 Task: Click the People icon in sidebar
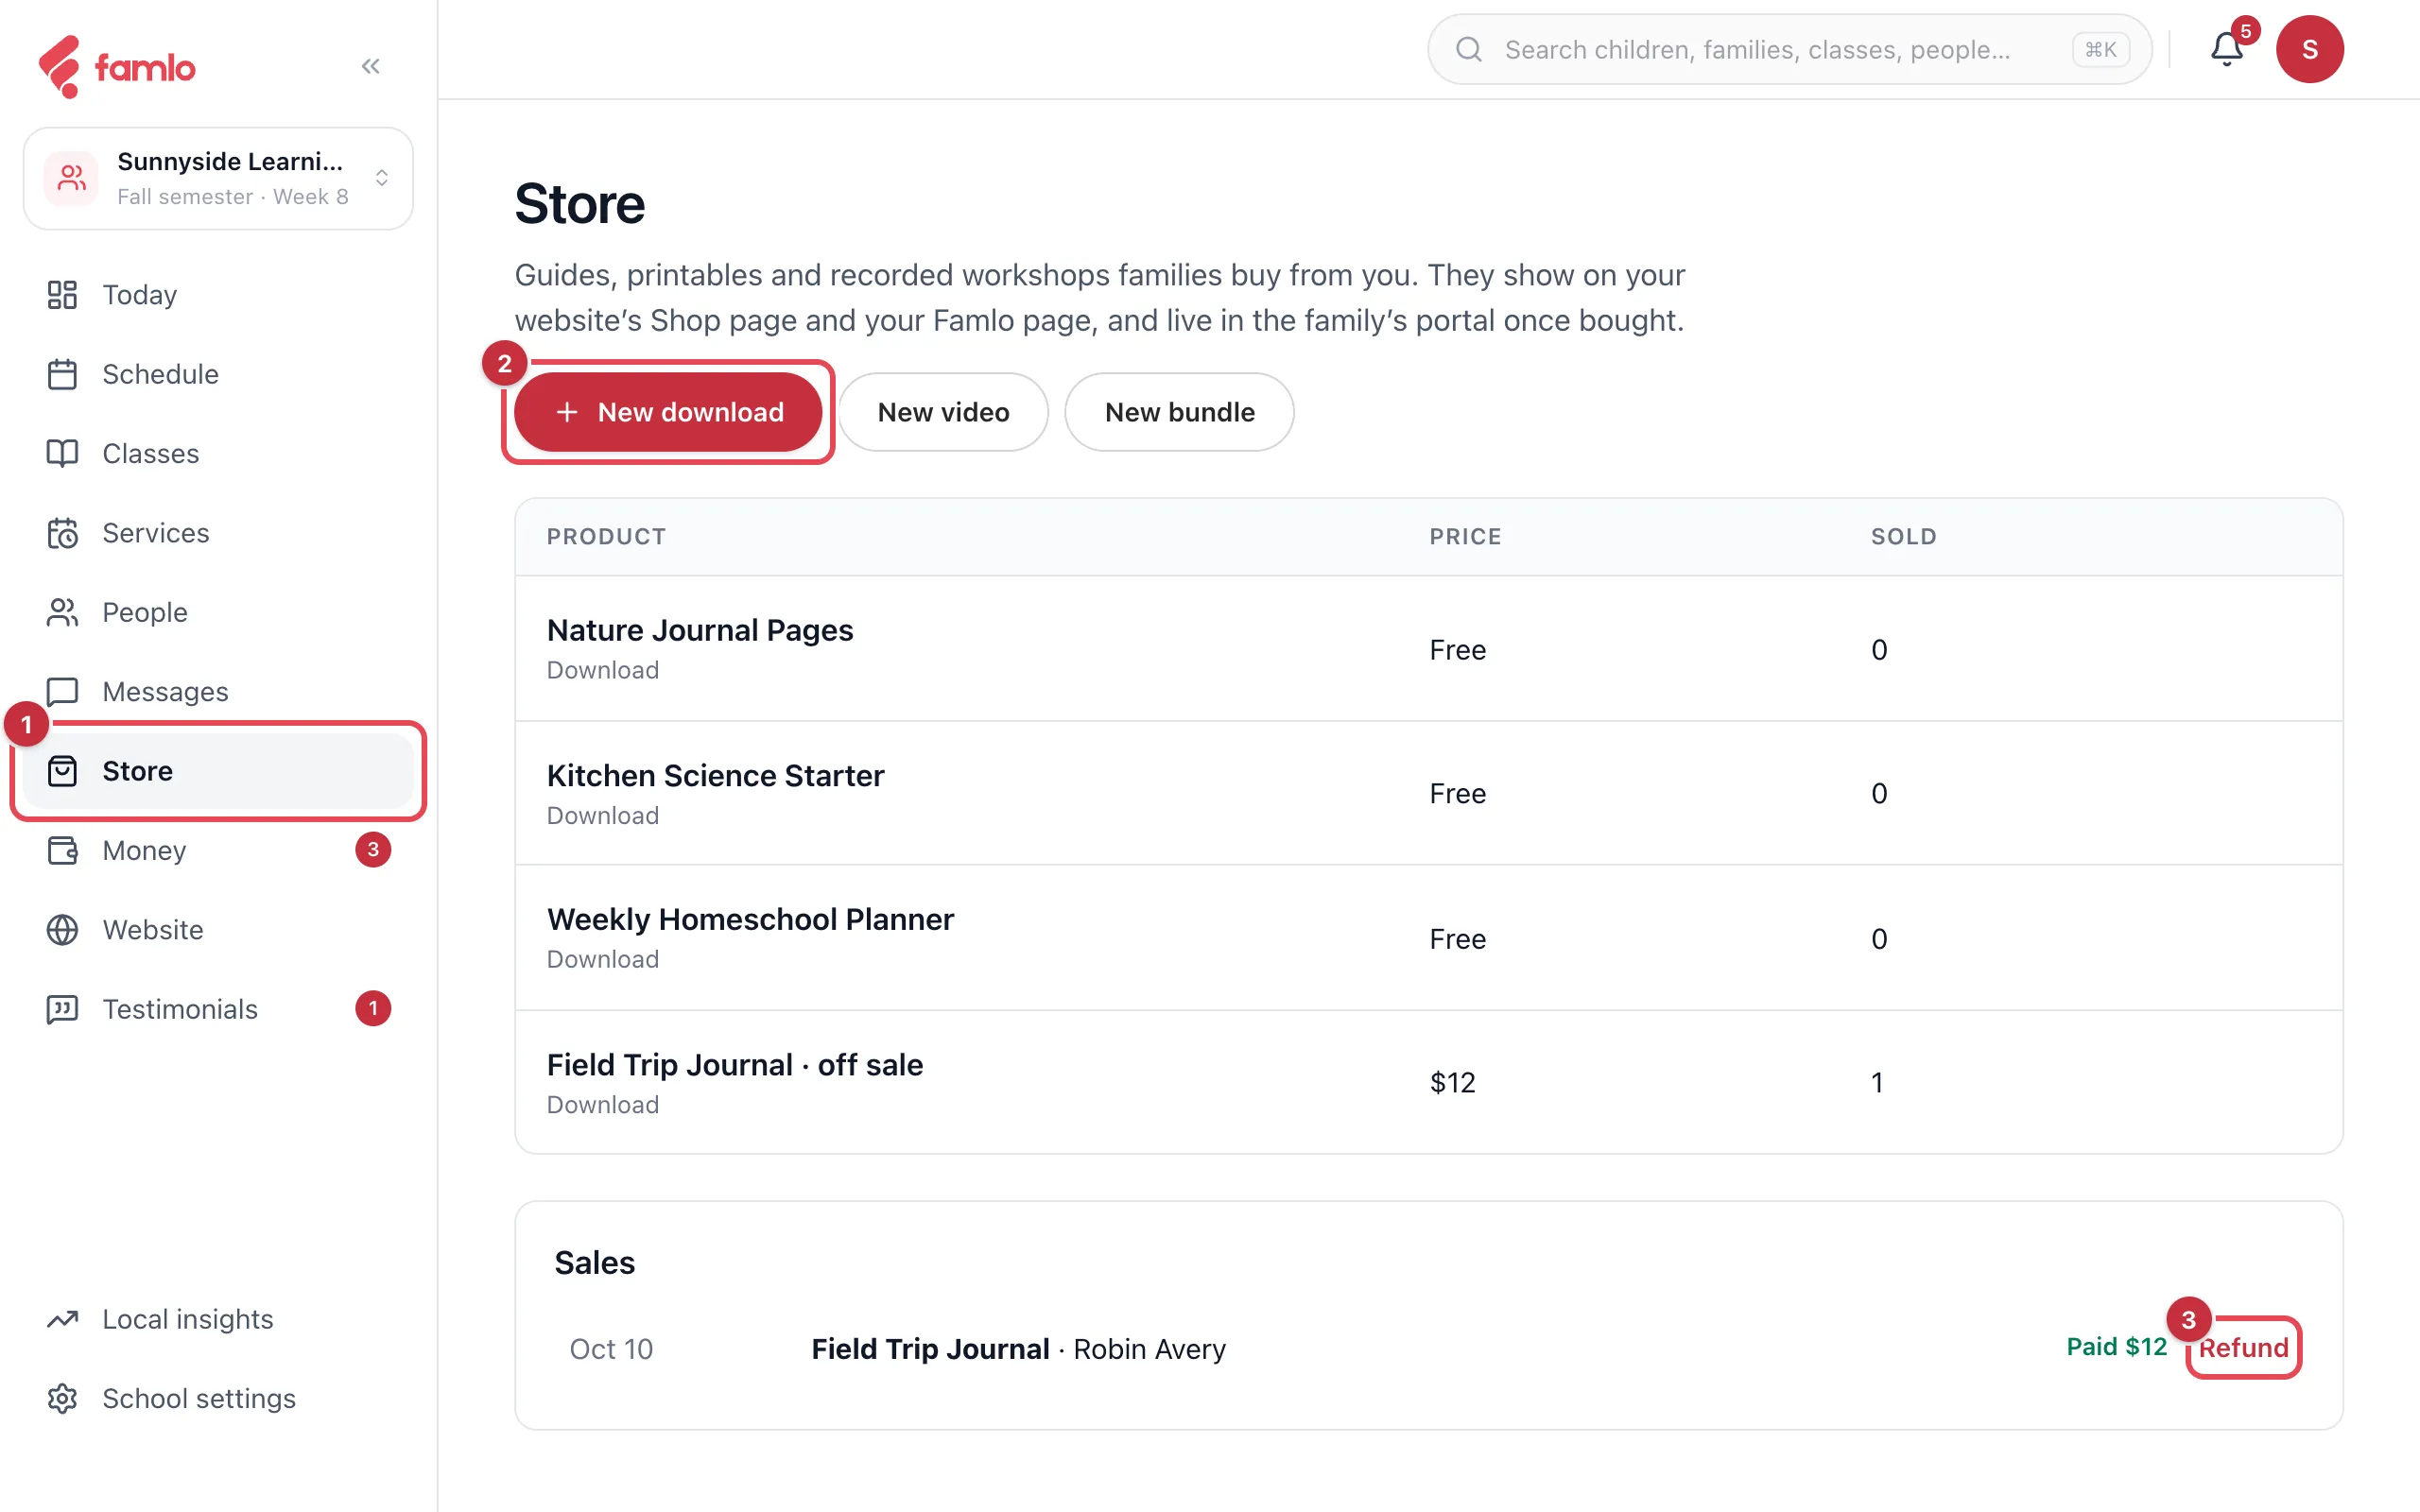62,612
